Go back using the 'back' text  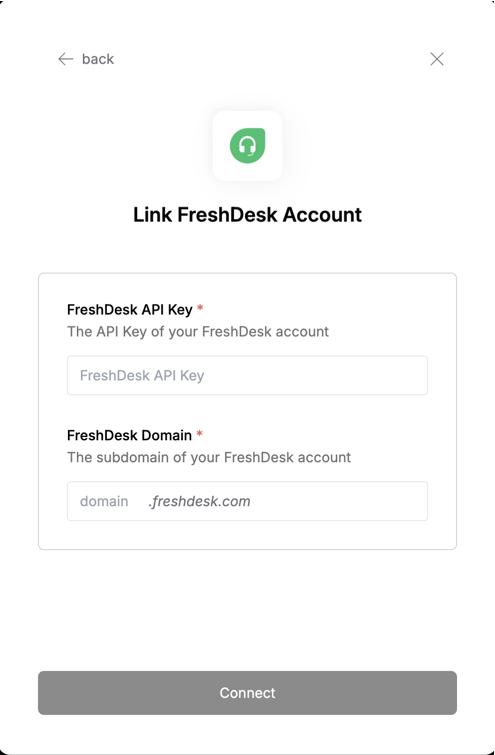point(98,59)
